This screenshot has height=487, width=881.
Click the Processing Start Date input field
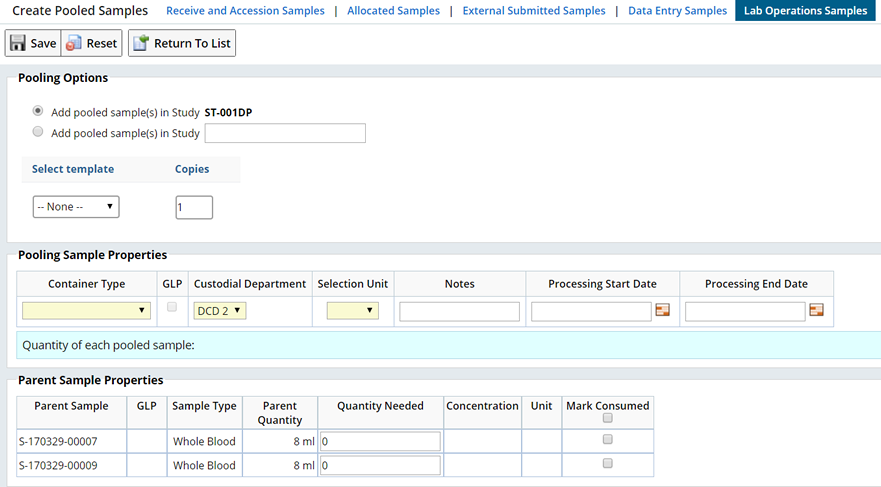(x=591, y=312)
